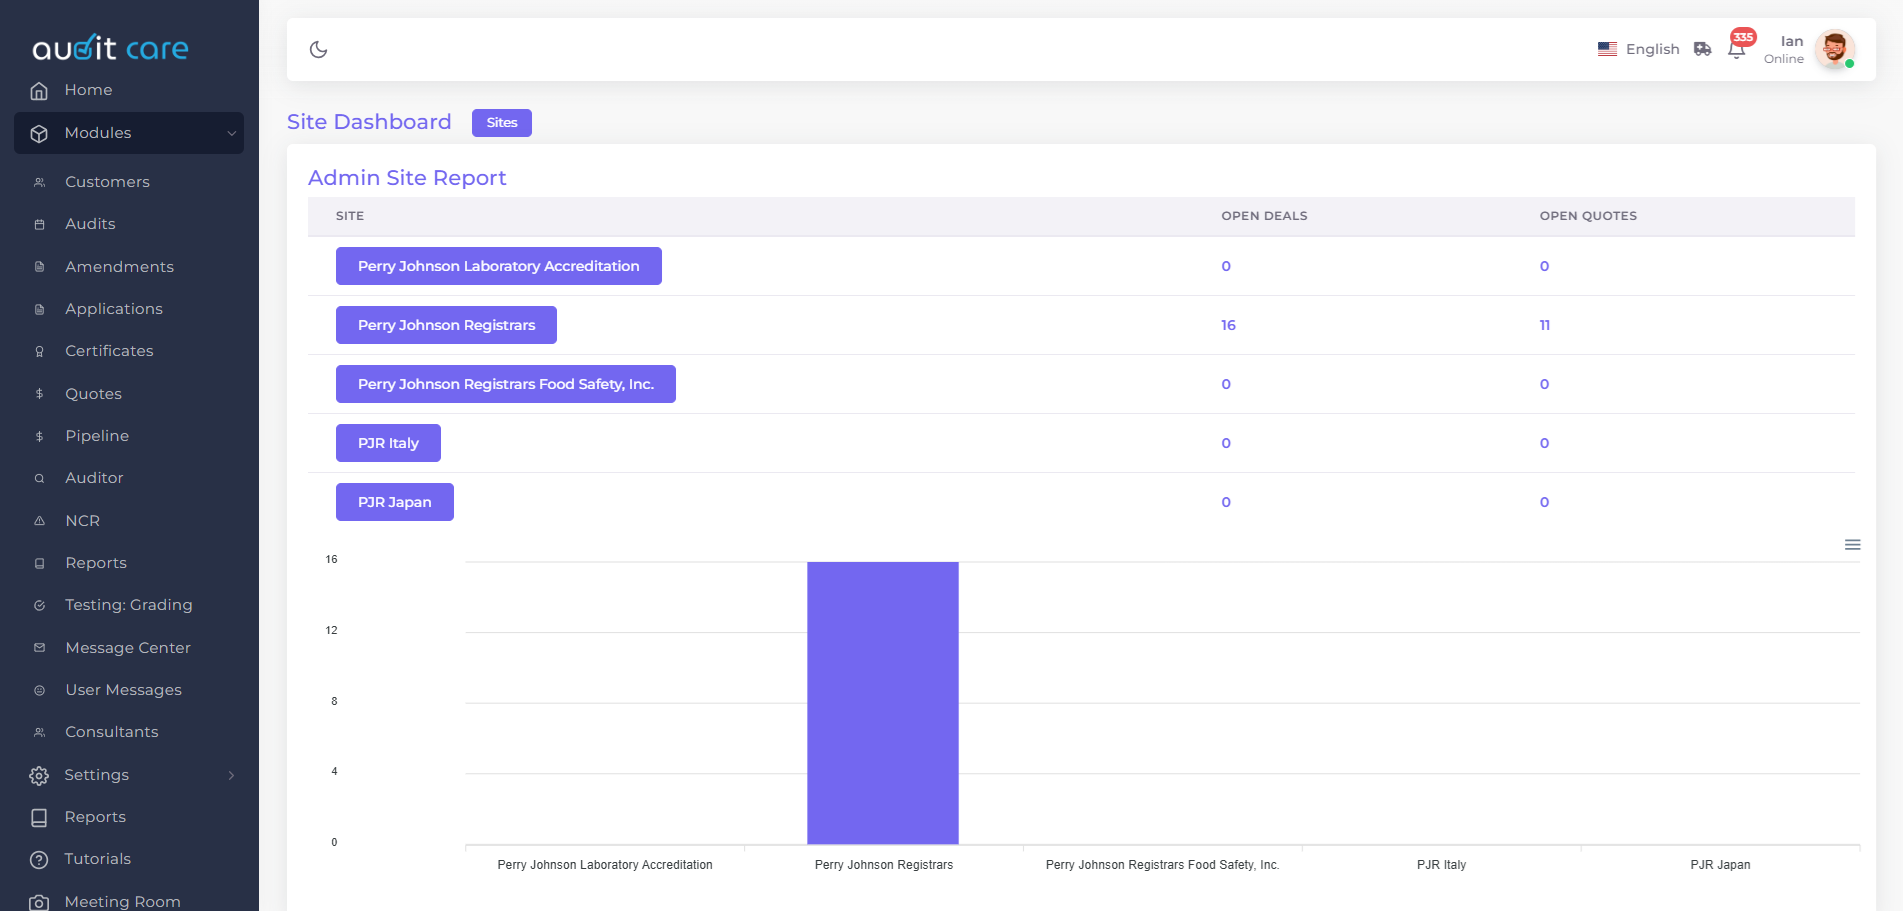The width and height of the screenshot is (1903, 911).
Task: Expand the Settings submenu chevron
Action: 231,775
